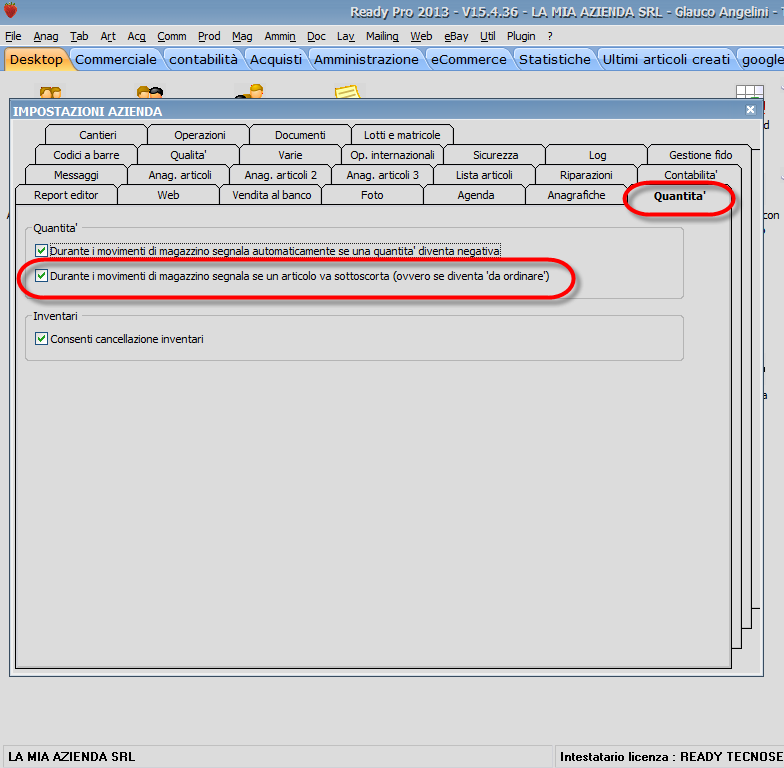The image size is (784, 768).
Task: Select the Qualita' settings tab
Action: (x=188, y=154)
